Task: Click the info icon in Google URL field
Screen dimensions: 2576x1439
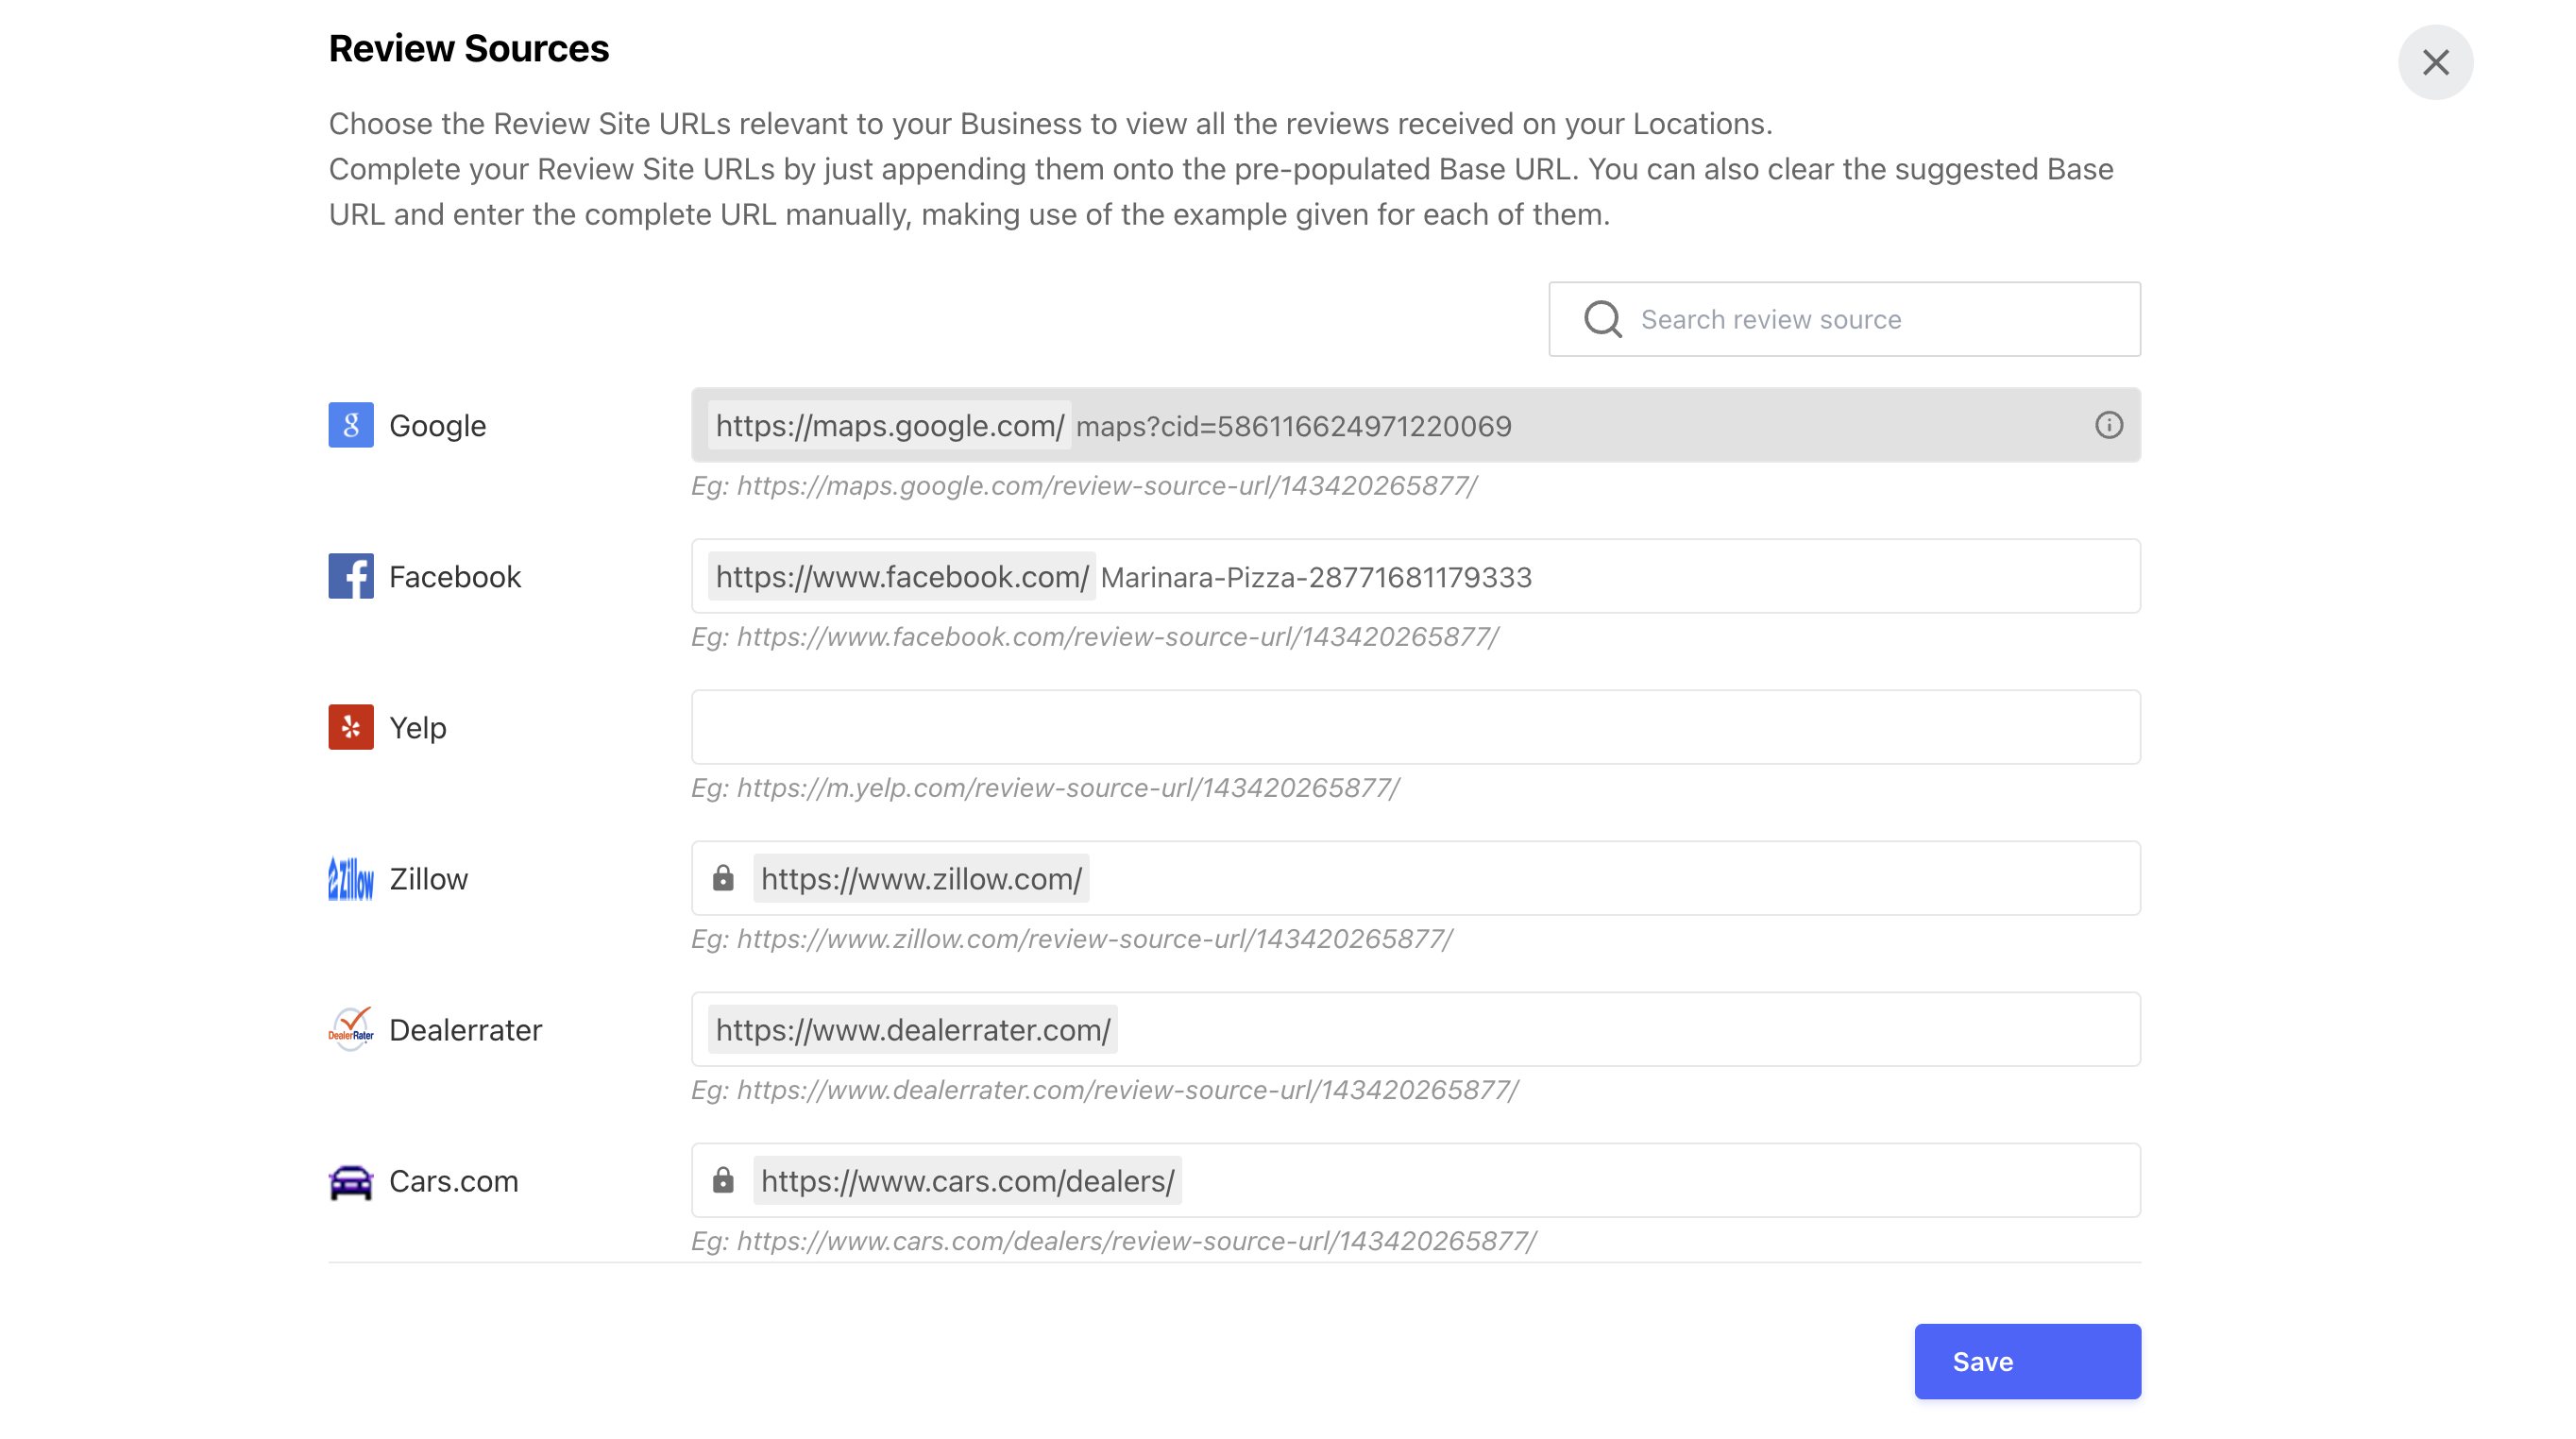Action: pyautogui.click(x=2108, y=425)
